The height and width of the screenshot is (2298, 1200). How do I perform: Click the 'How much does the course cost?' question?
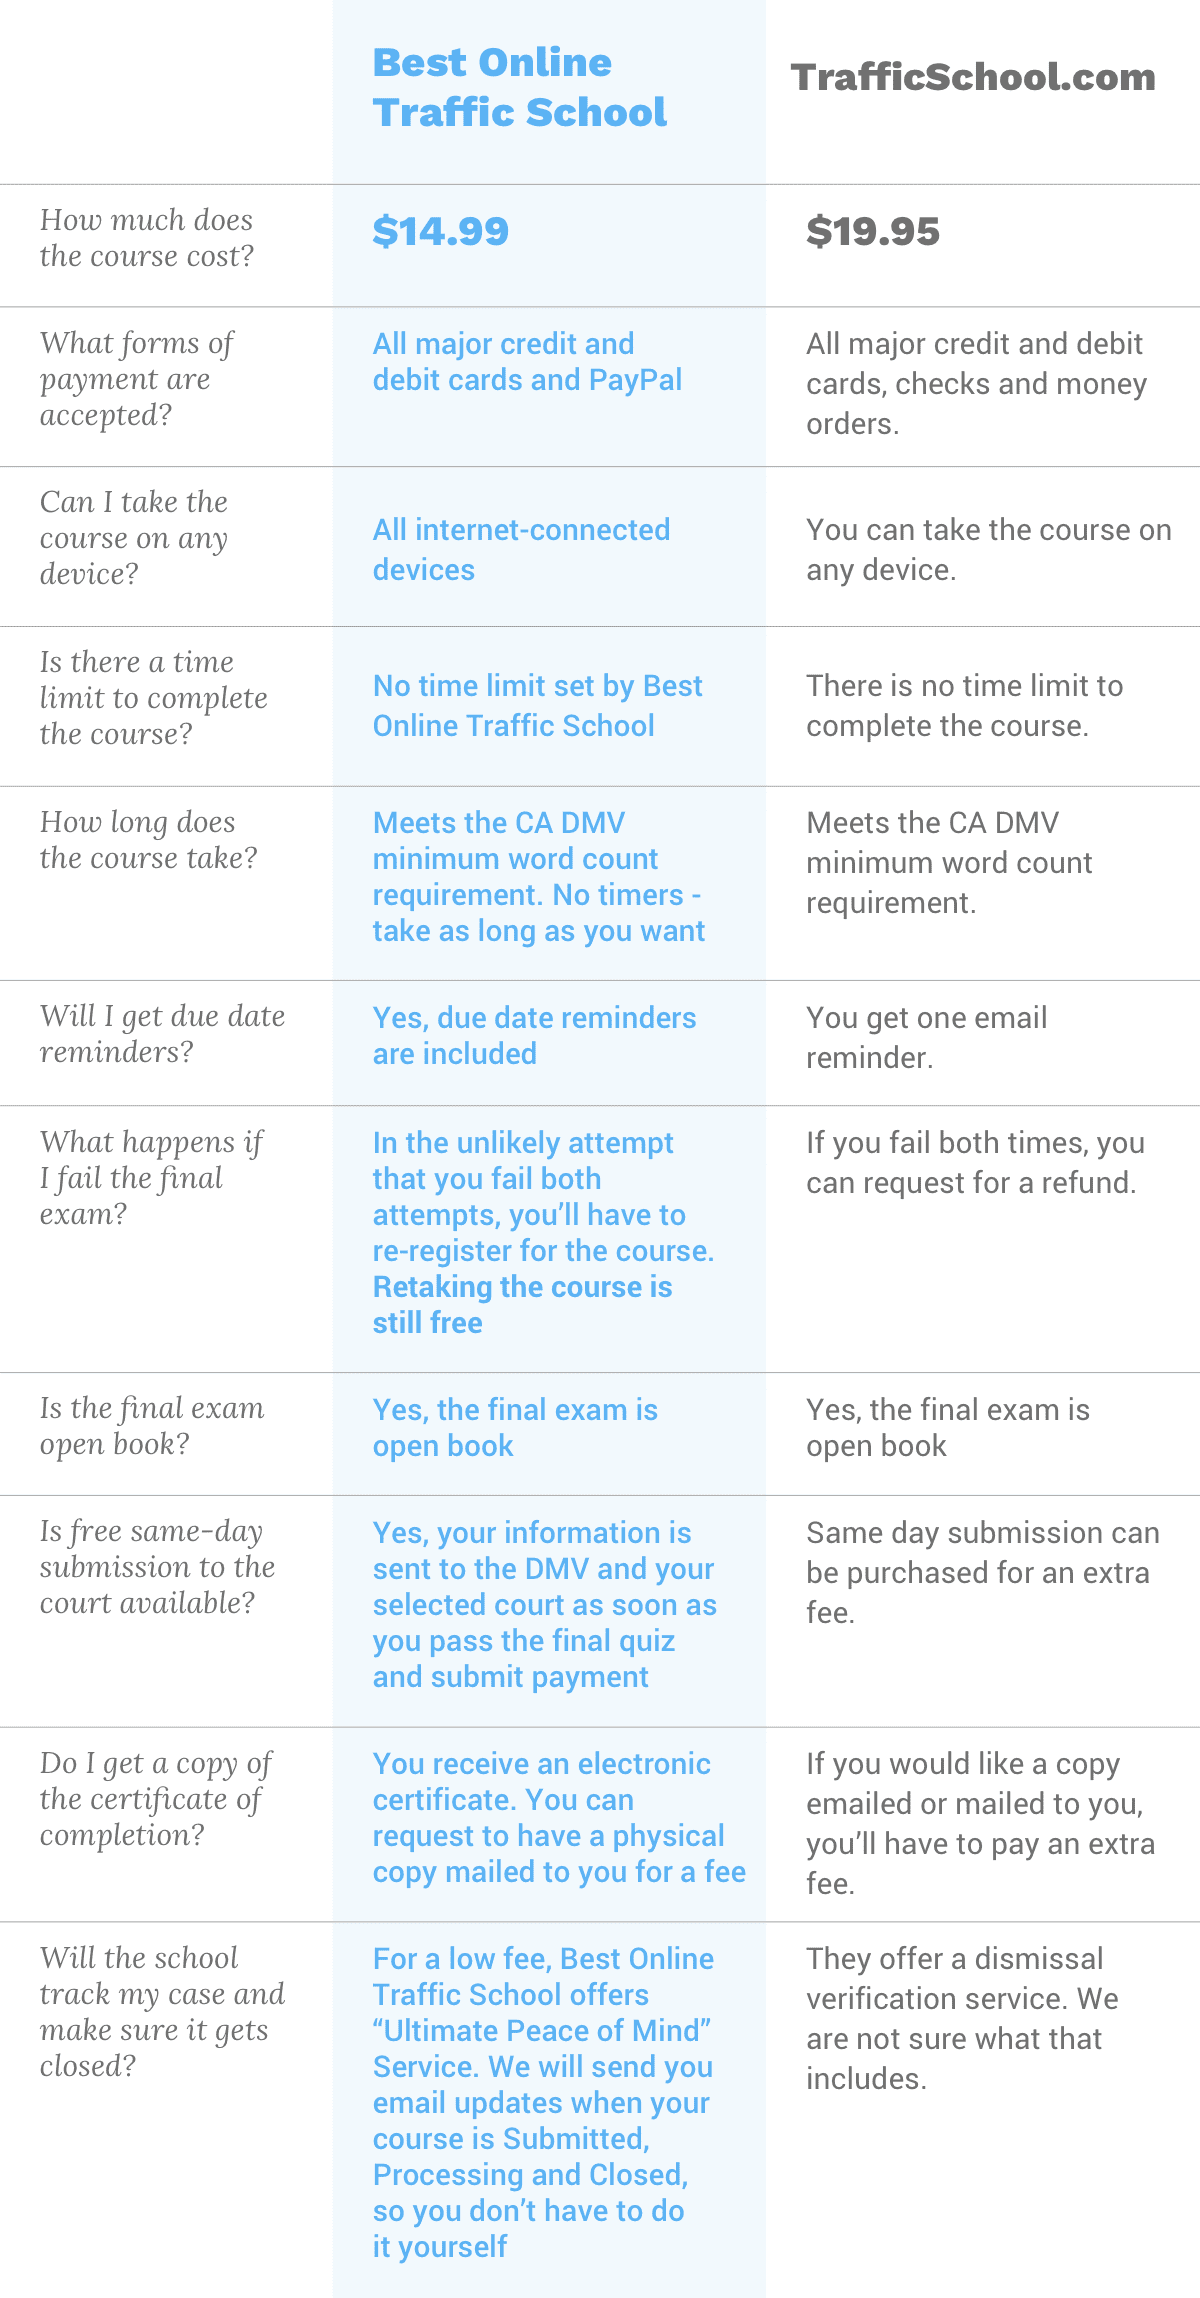(x=147, y=238)
